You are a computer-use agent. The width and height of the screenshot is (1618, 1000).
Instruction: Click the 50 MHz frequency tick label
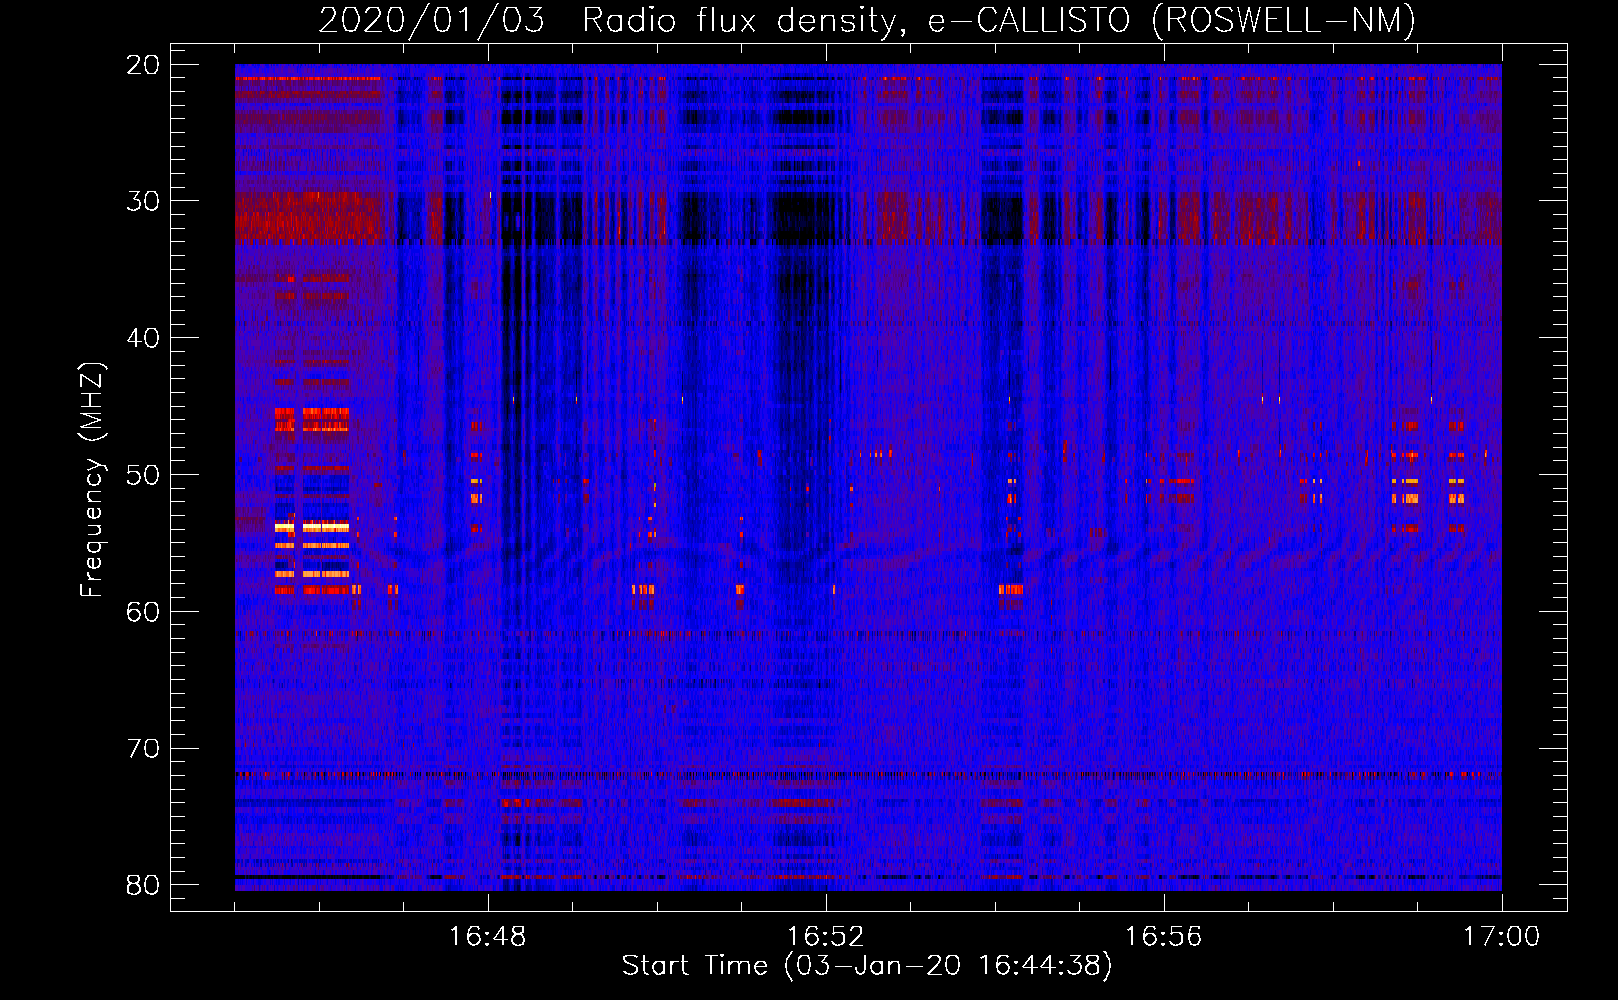pyautogui.click(x=143, y=475)
